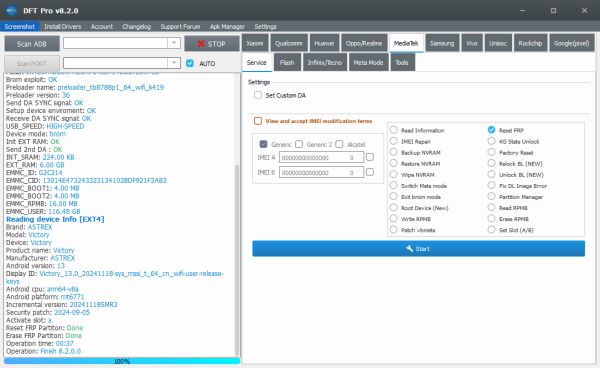Select the Service sub-tab
The image size is (600, 368).
pyautogui.click(x=257, y=62)
